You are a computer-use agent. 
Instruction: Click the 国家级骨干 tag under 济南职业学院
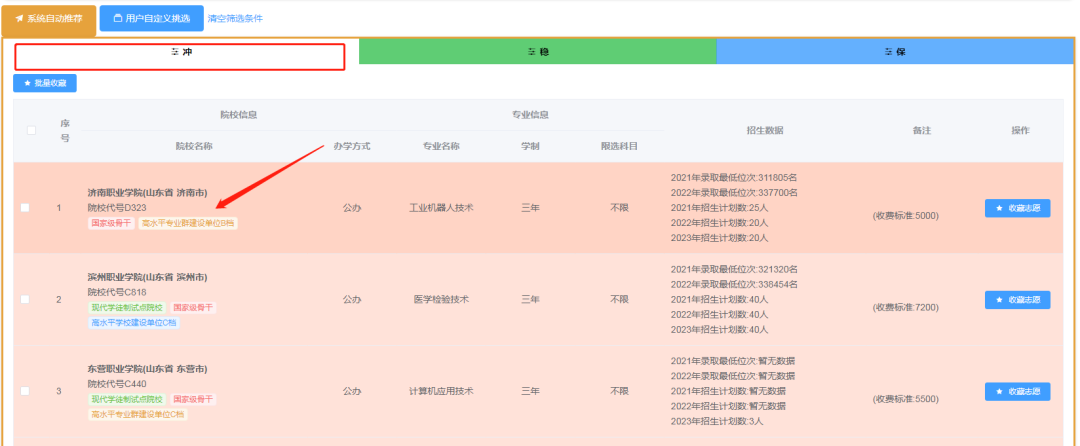point(110,223)
